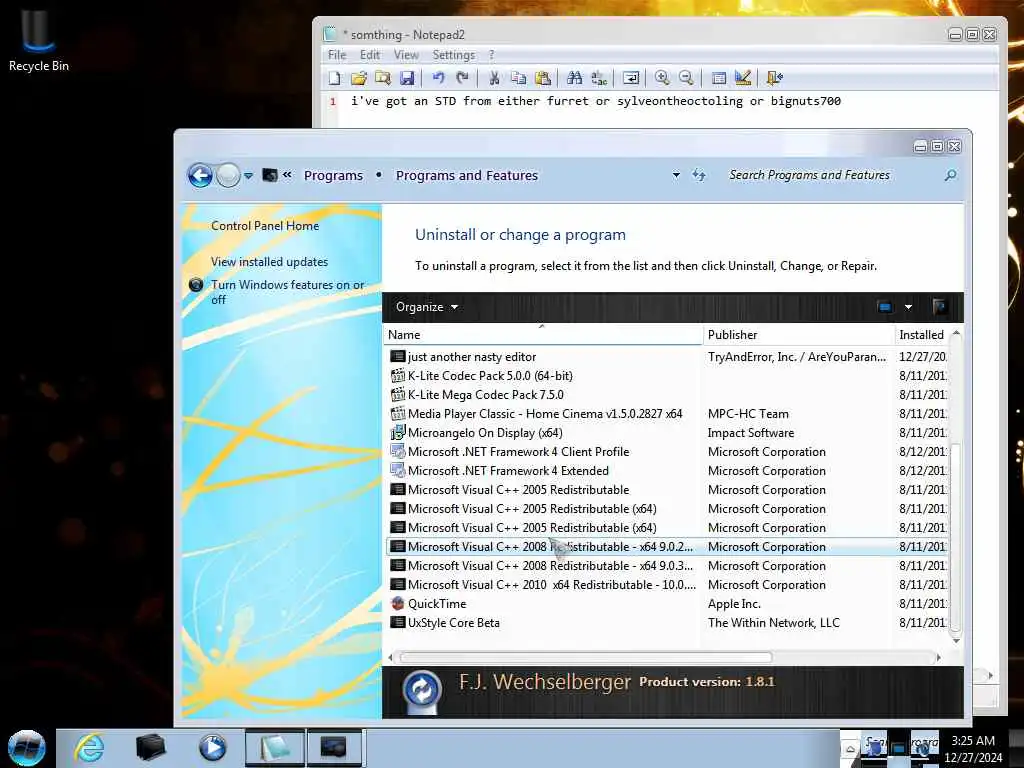Open Control Panel Home link
The image size is (1024, 768).
click(265, 226)
